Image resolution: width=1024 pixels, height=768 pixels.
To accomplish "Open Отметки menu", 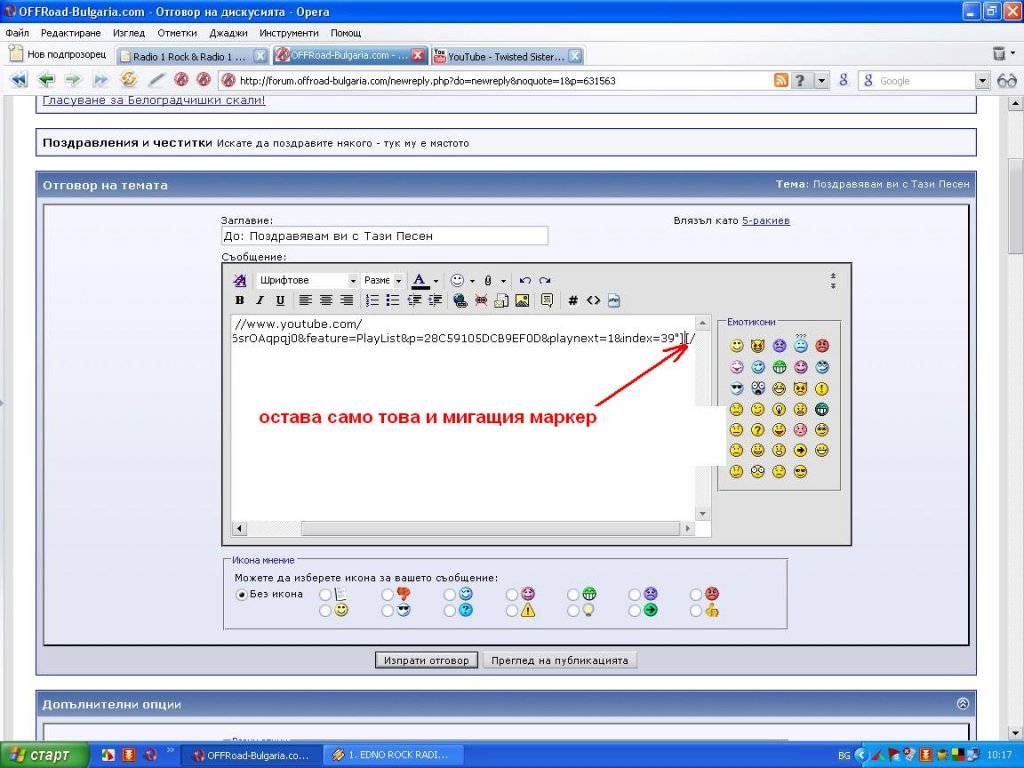I will pyautogui.click(x=177, y=33).
